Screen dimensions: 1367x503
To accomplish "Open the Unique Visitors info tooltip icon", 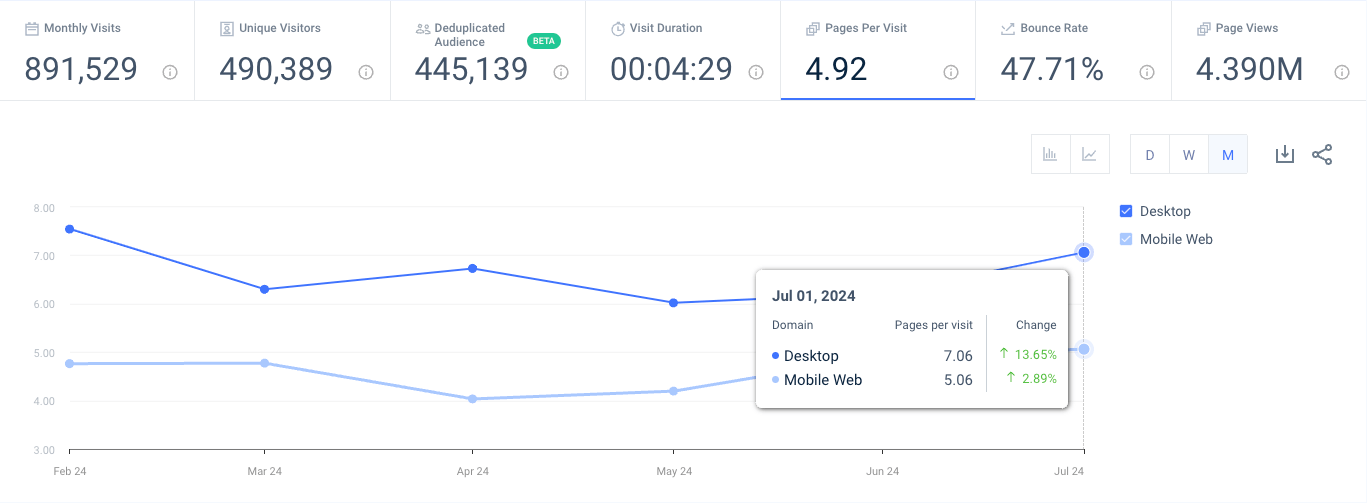I will tap(366, 72).
